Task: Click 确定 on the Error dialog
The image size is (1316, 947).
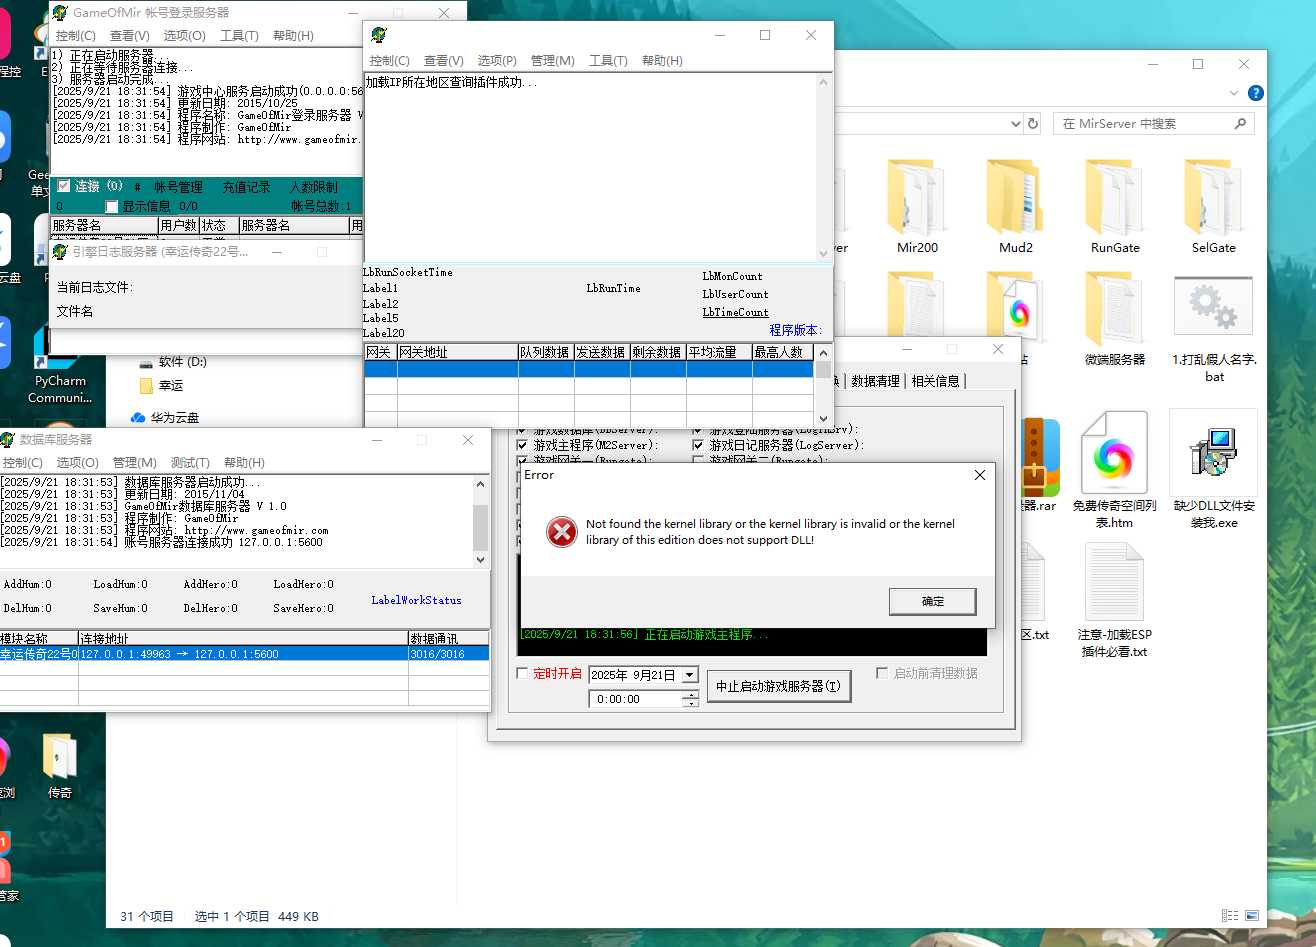Action: click(932, 601)
